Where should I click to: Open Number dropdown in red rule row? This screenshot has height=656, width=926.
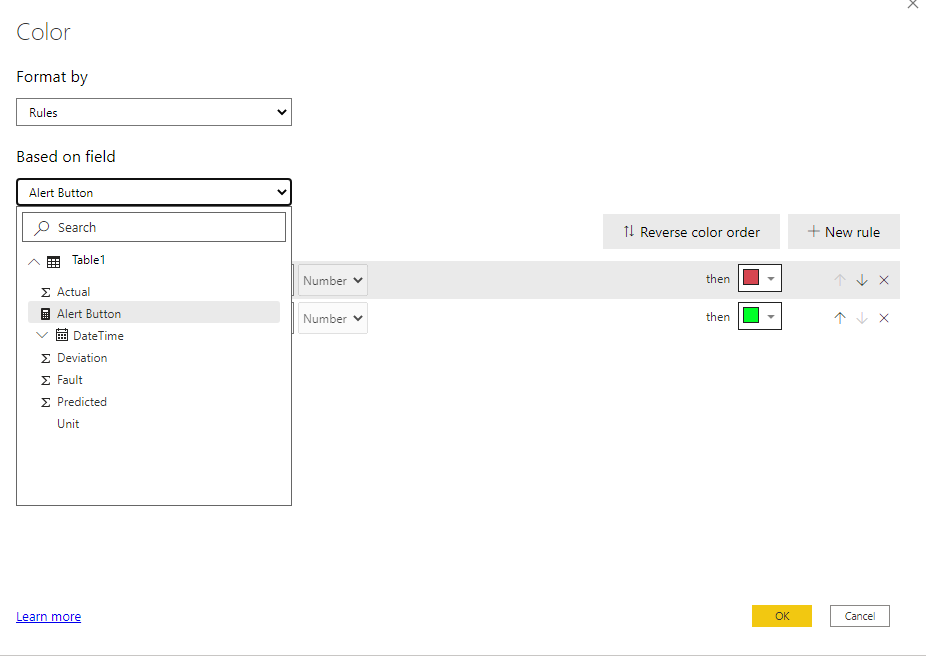click(x=332, y=280)
